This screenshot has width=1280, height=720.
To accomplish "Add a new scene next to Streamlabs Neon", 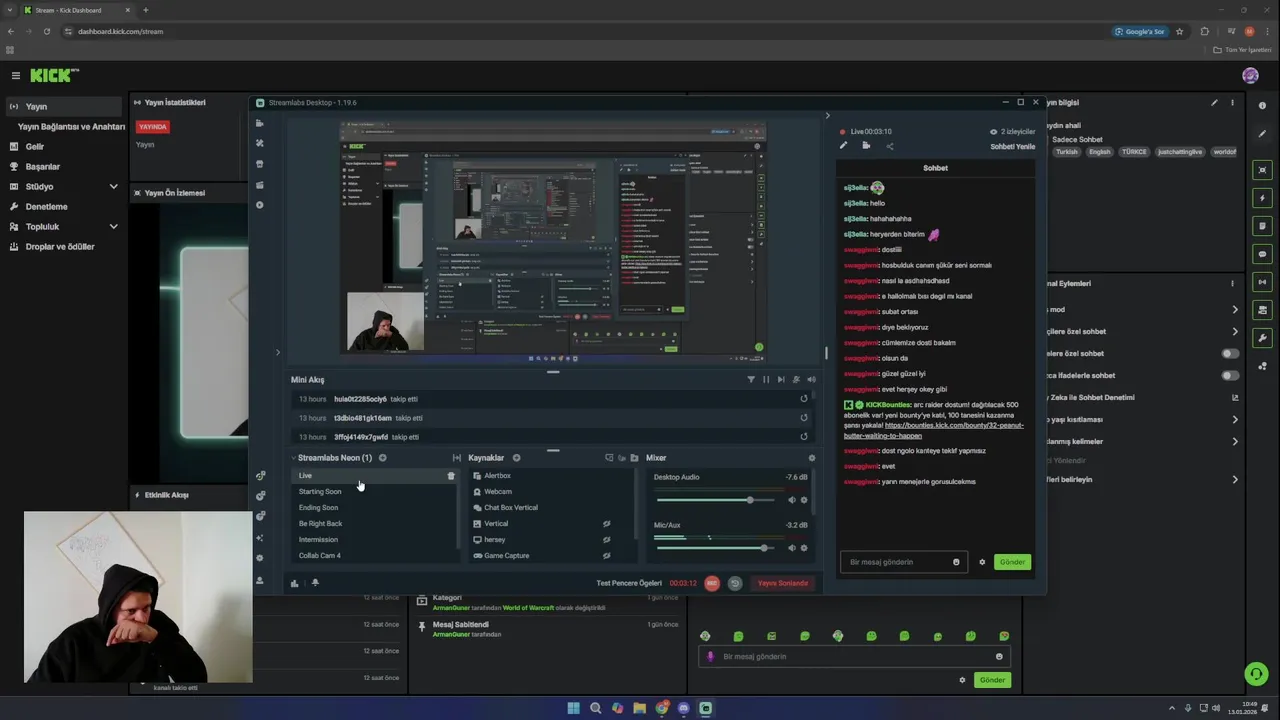I will (382, 458).
